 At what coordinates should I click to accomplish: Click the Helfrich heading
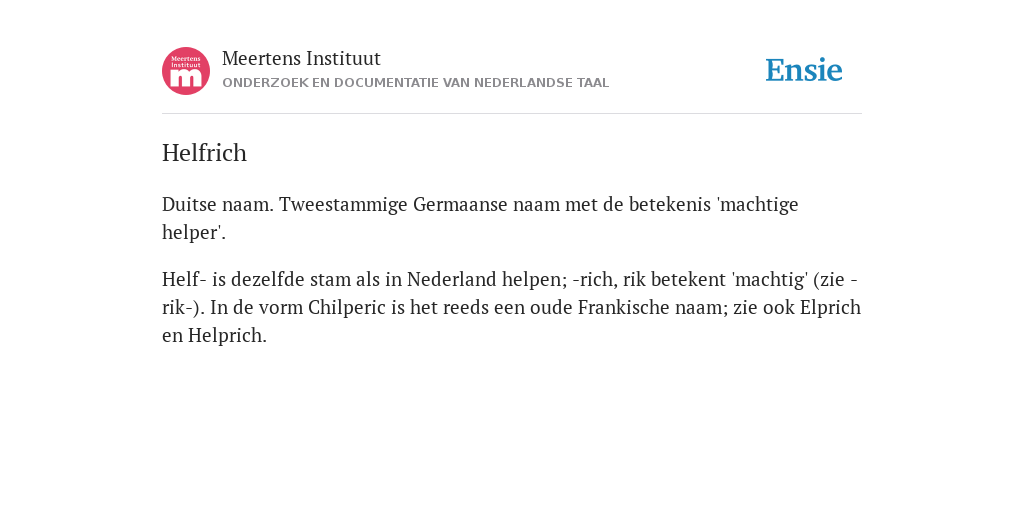(x=204, y=153)
